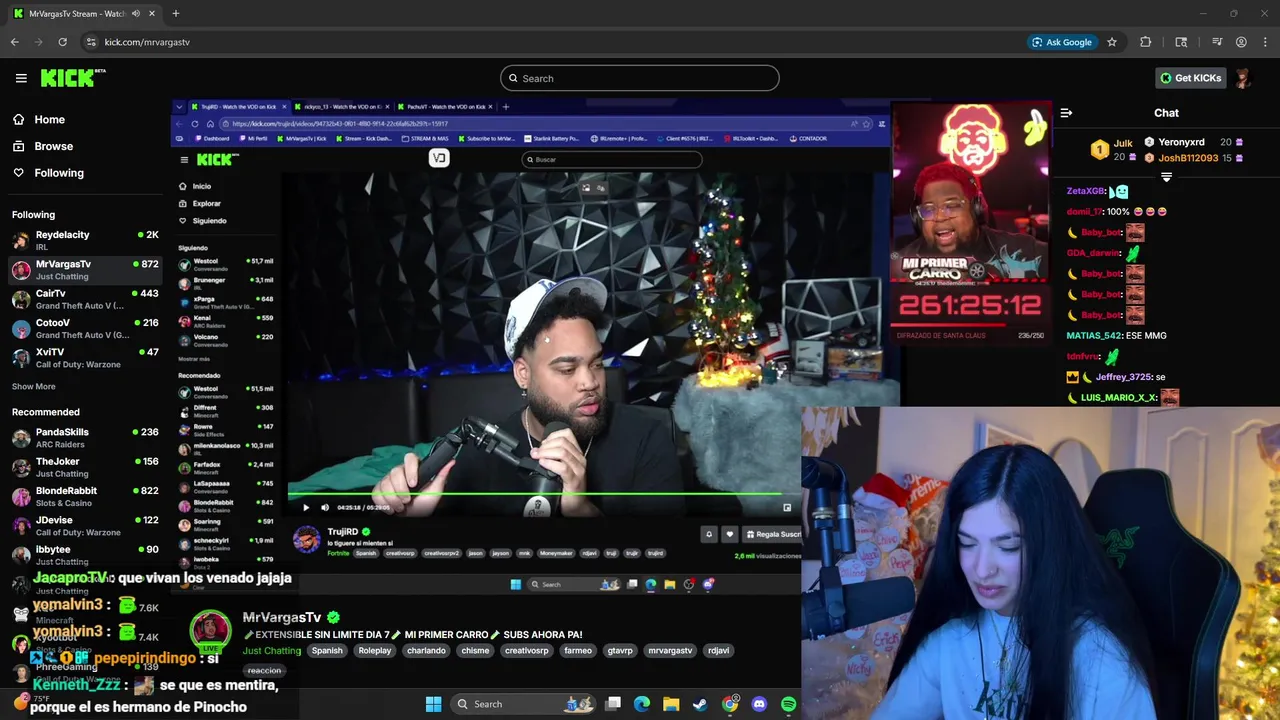Open the JDevise recommended channel
Image resolution: width=1280 pixels, height=720 pixels.
[x=85, y=525]
